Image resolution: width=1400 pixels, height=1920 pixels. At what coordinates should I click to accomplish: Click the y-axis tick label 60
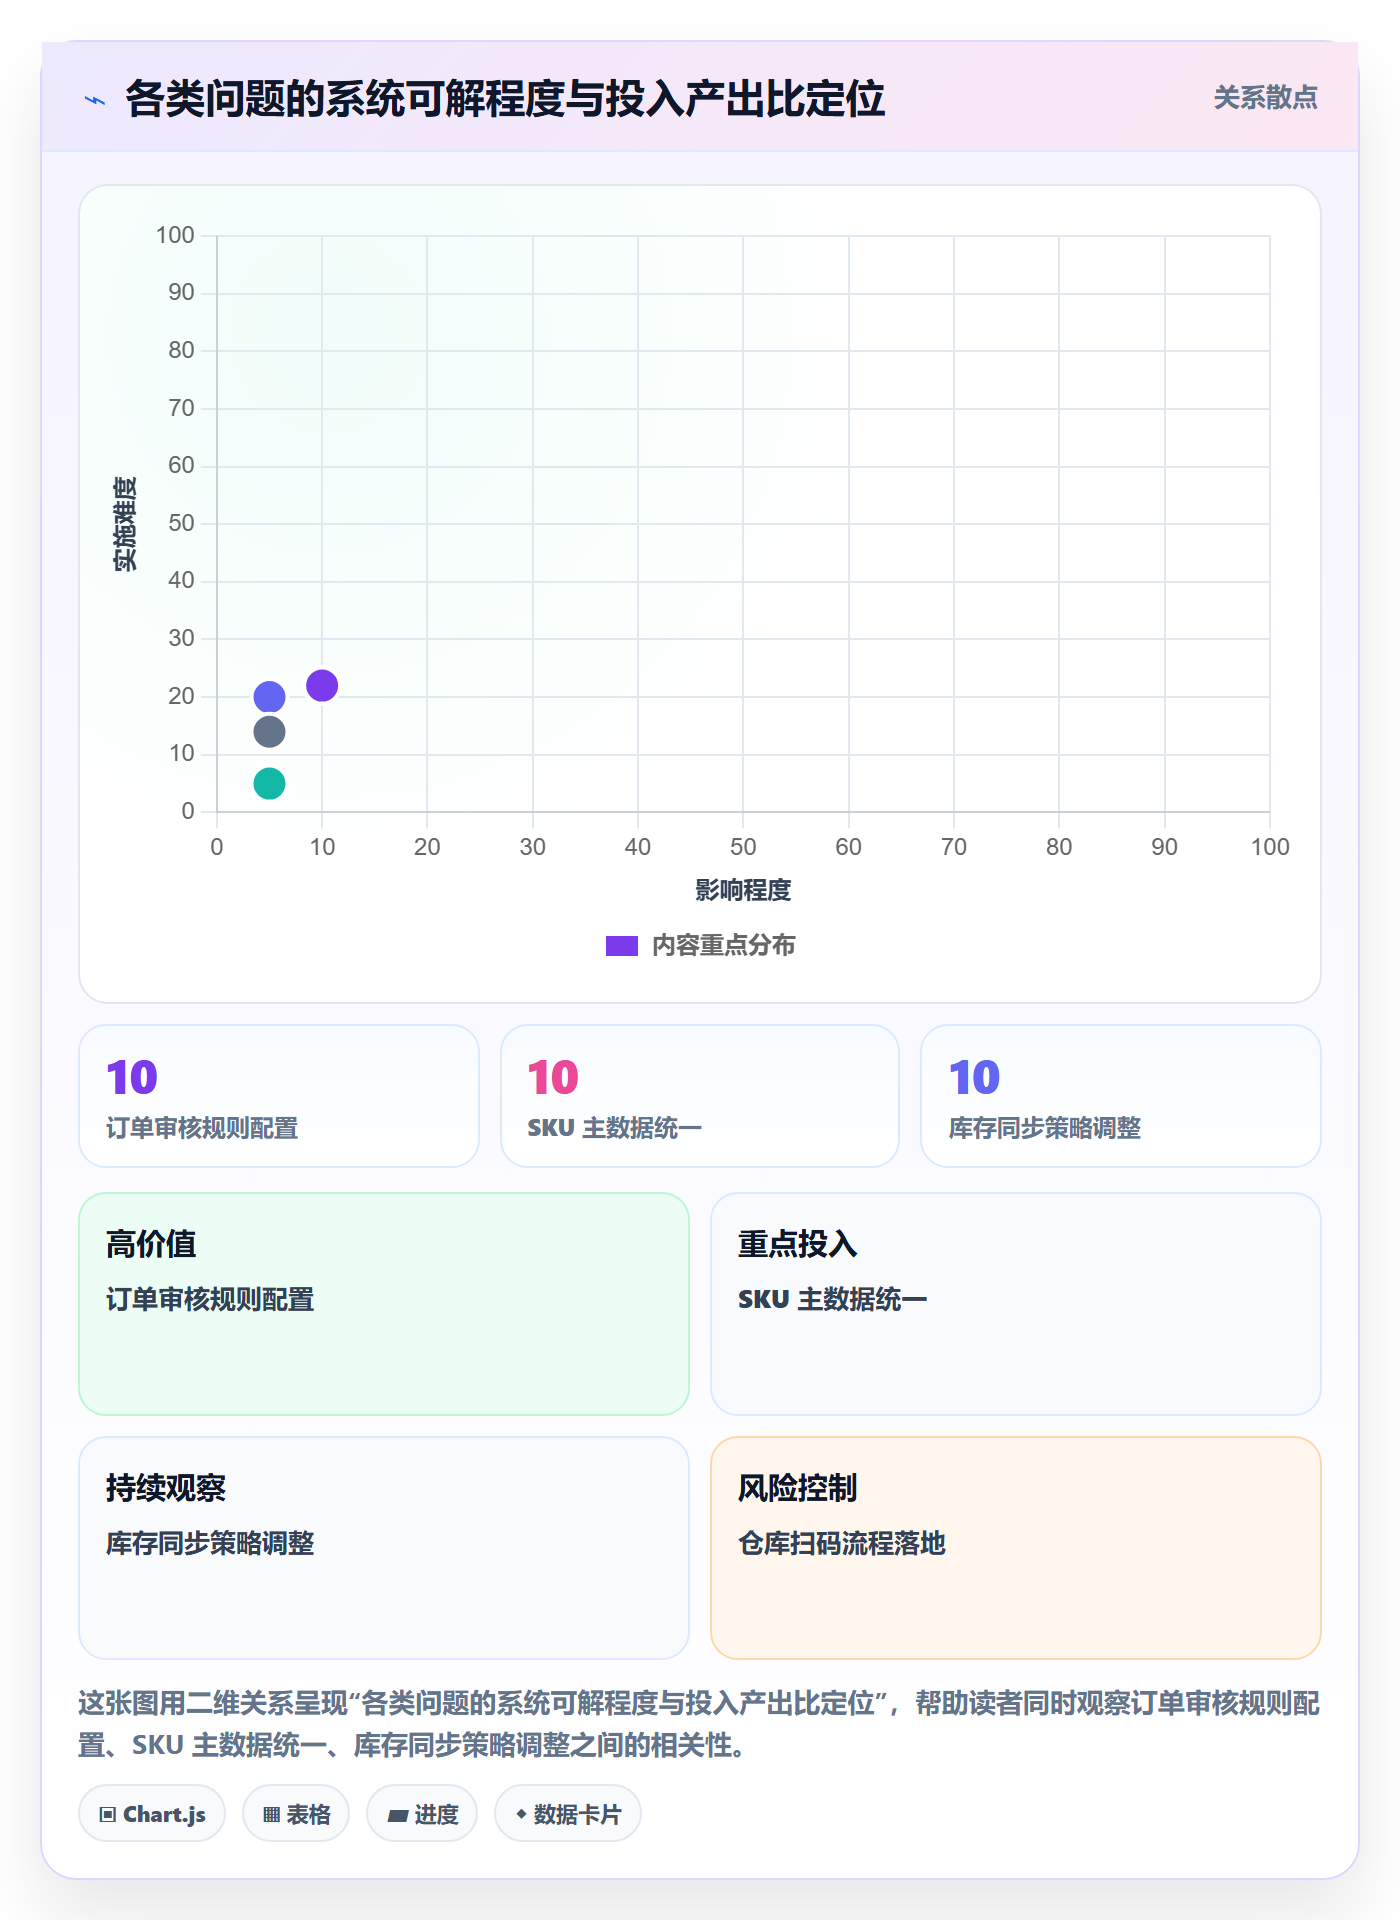pos(181,465)
